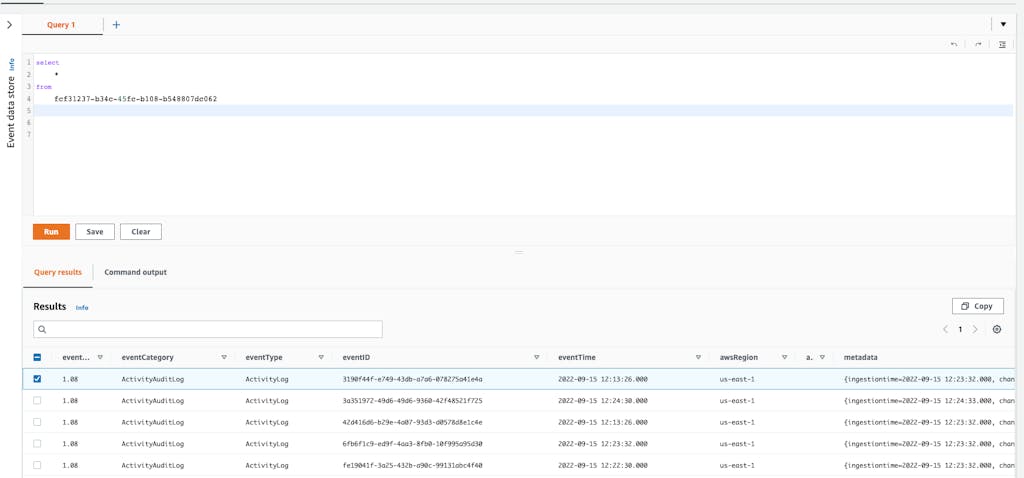
Task: Click the sort arrow on eventTime column
Action: coord(698,357)
